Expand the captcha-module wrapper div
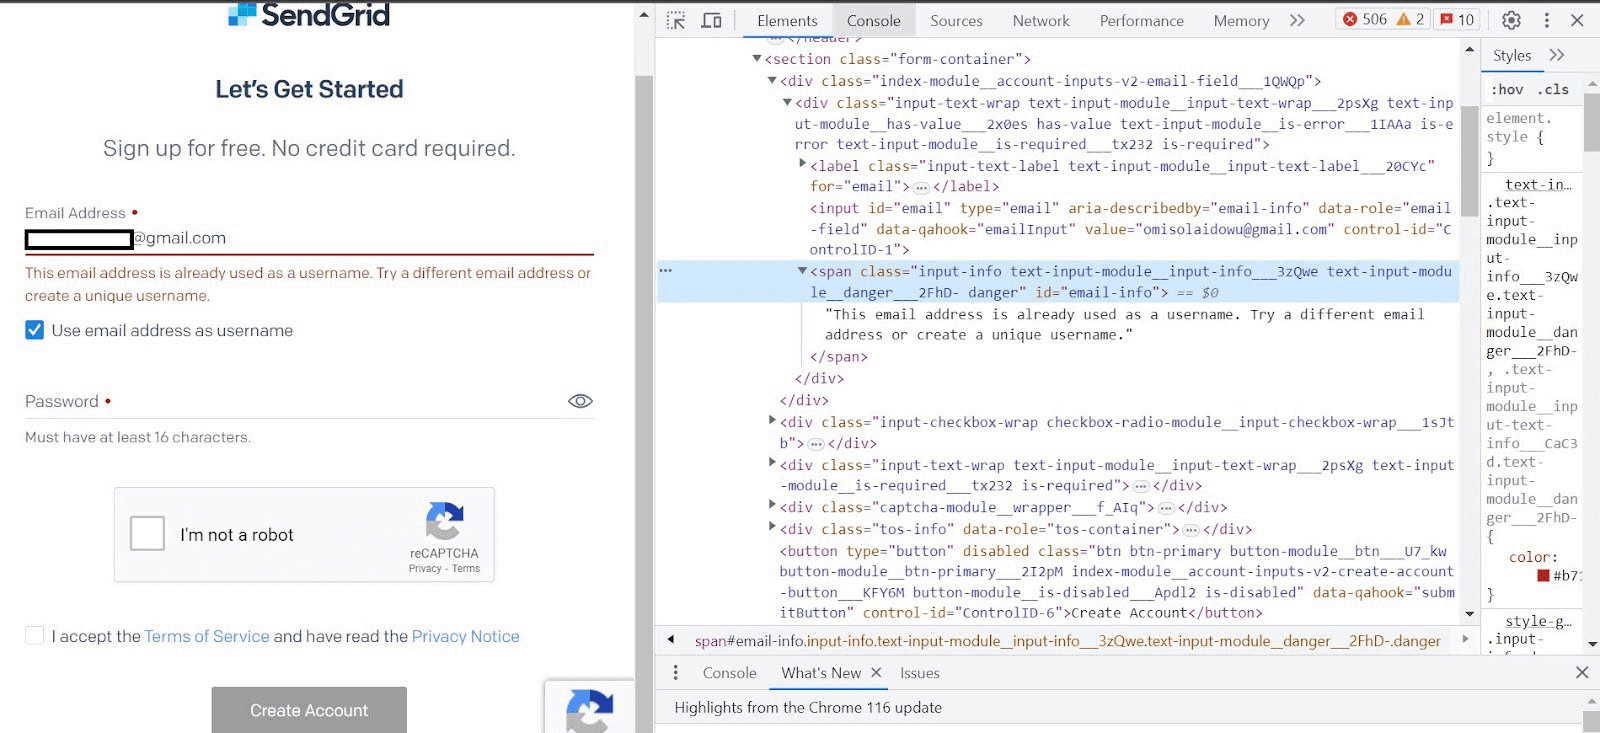The image size is (1600, 733). [772, 505]
